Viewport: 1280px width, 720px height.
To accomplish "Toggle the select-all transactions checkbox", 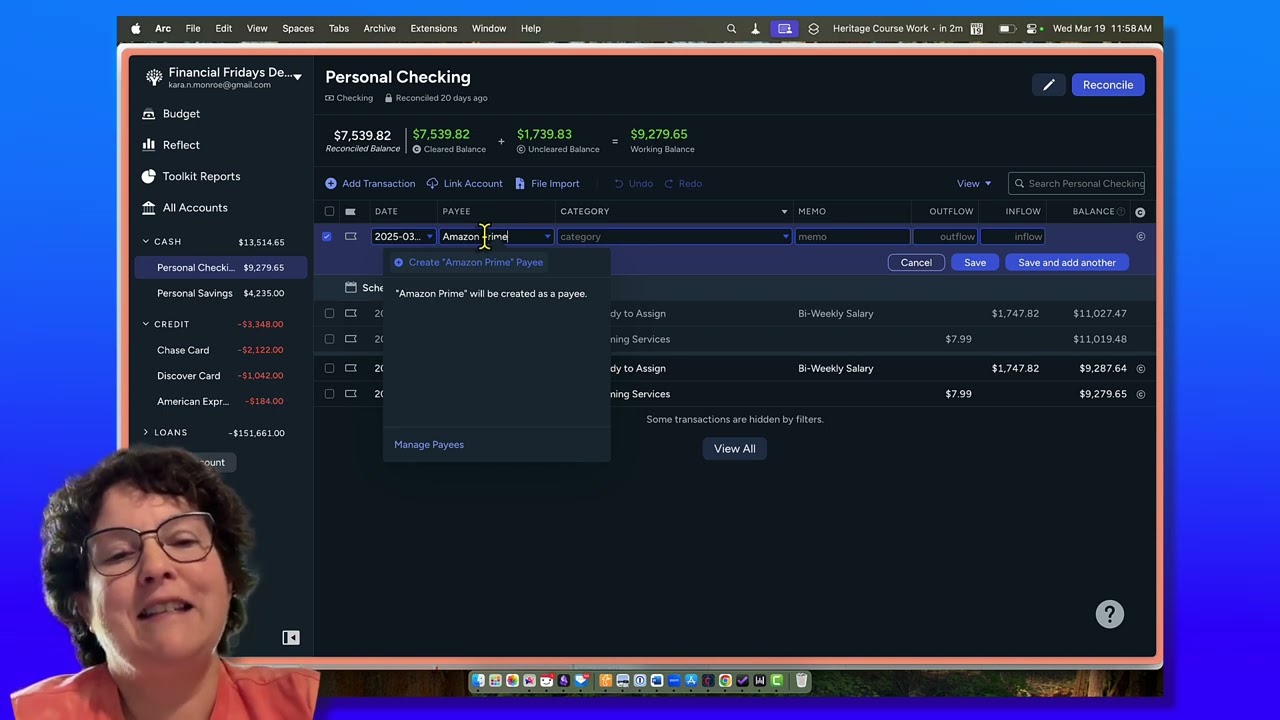I will (x=329, y=212).
